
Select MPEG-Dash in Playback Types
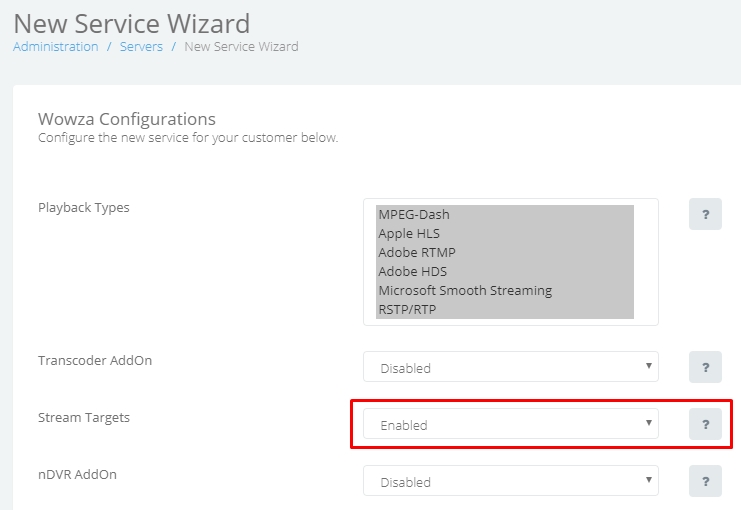pyautogui.click(x=505, y=215)
